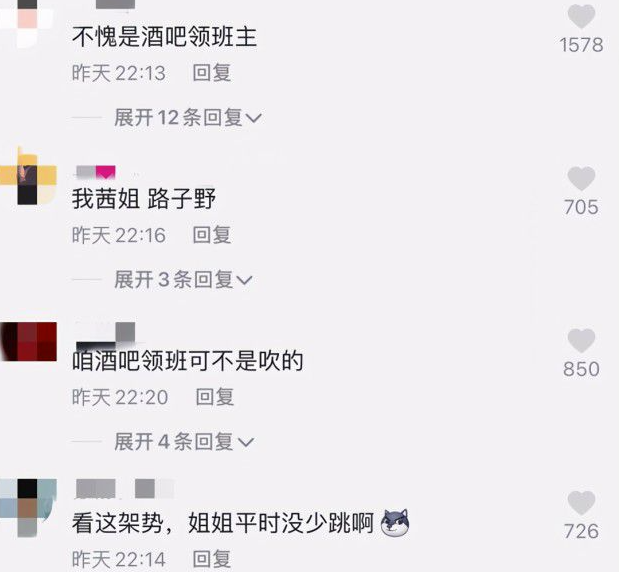Expand 展开3条回复 replies
Image resolution: width=641 pixels, height=572 pixels.
[x=183, y=280]
